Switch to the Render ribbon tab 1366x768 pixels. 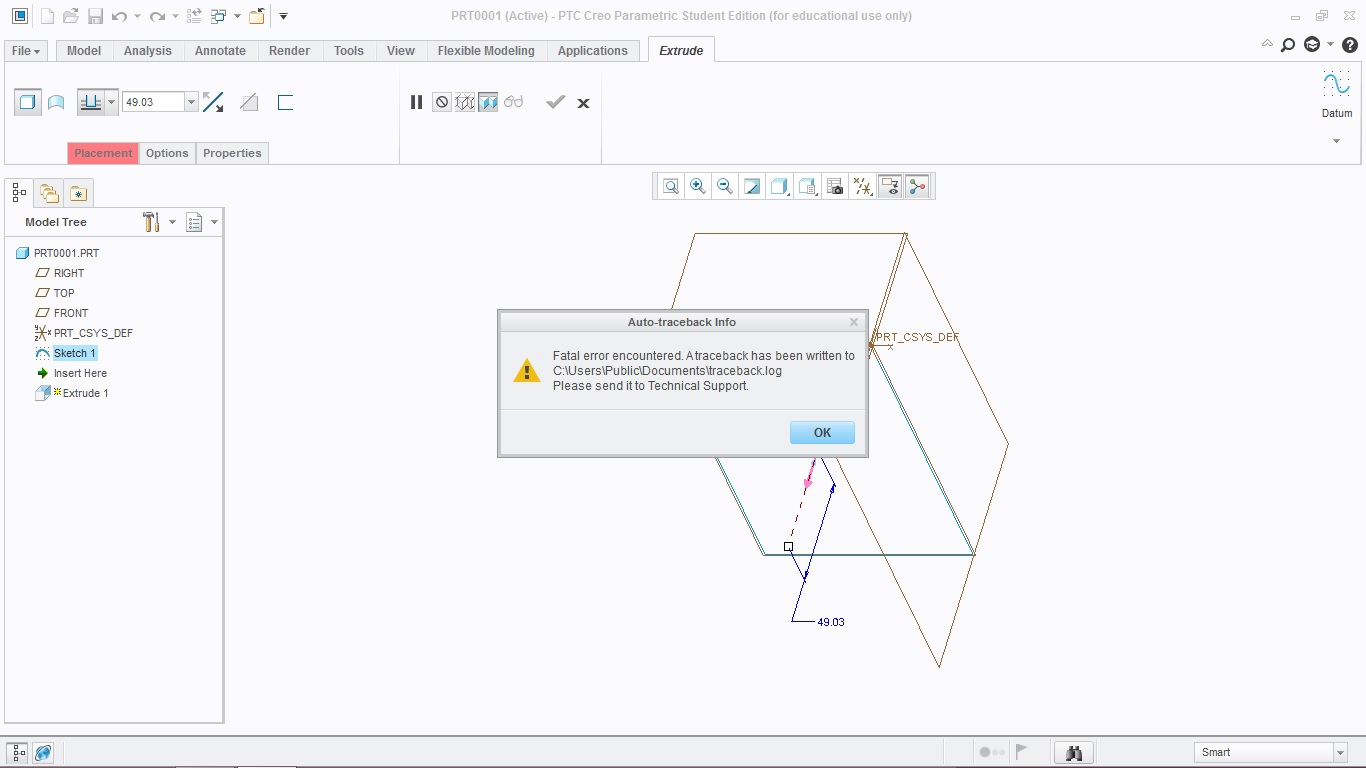289,51
